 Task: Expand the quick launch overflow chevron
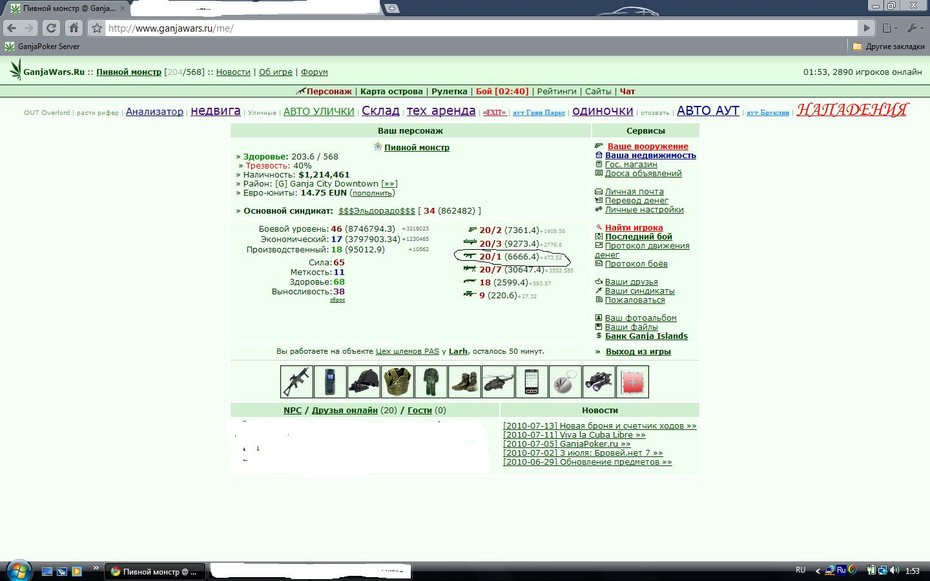pos(95,568)
